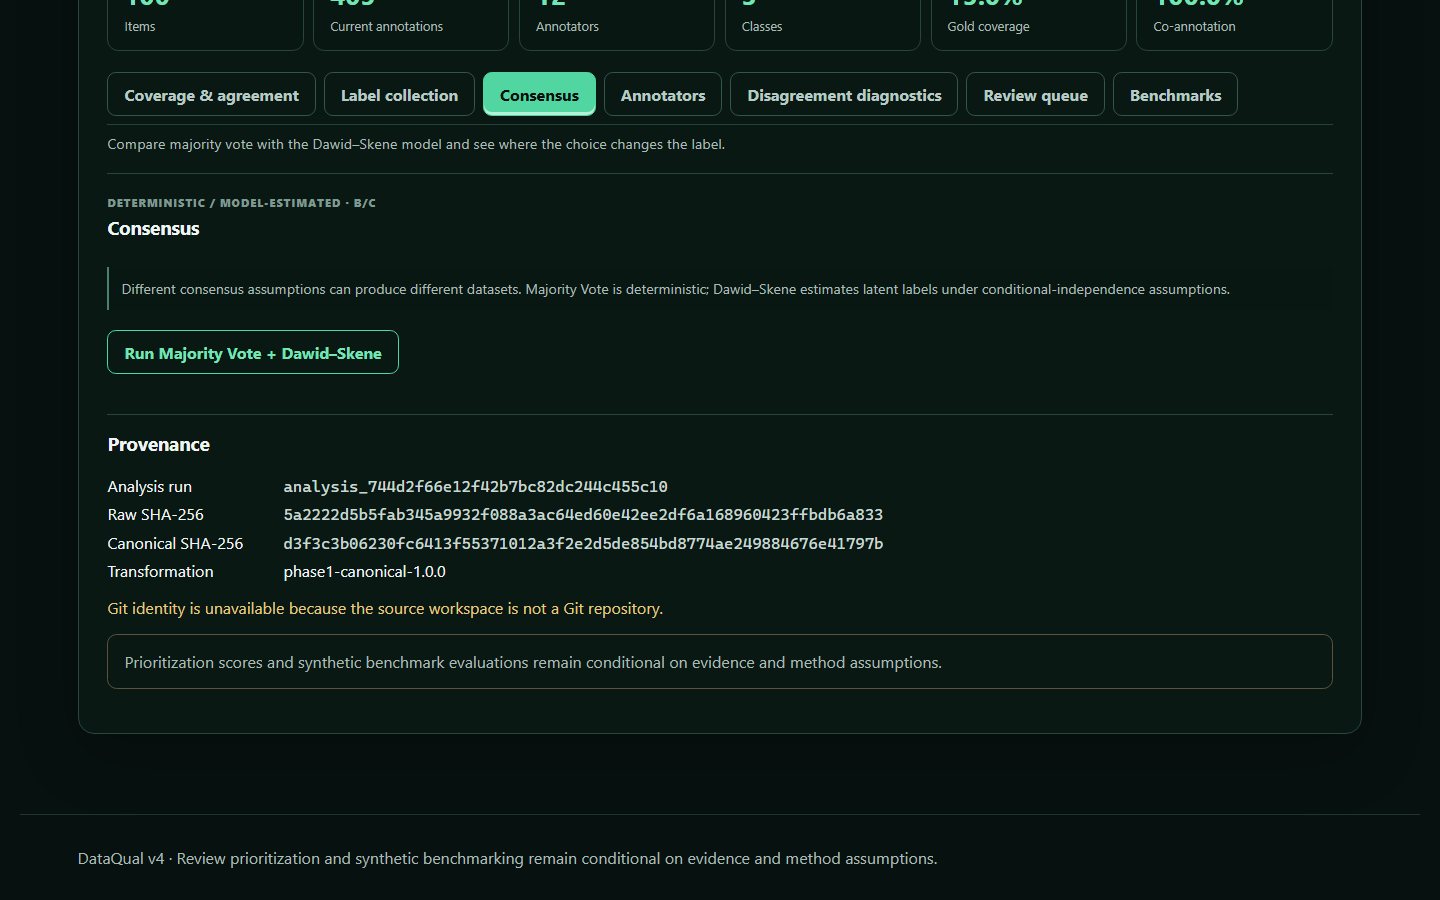Switch to the Label collection tab

pyautogui.click(x=399, y=95)
